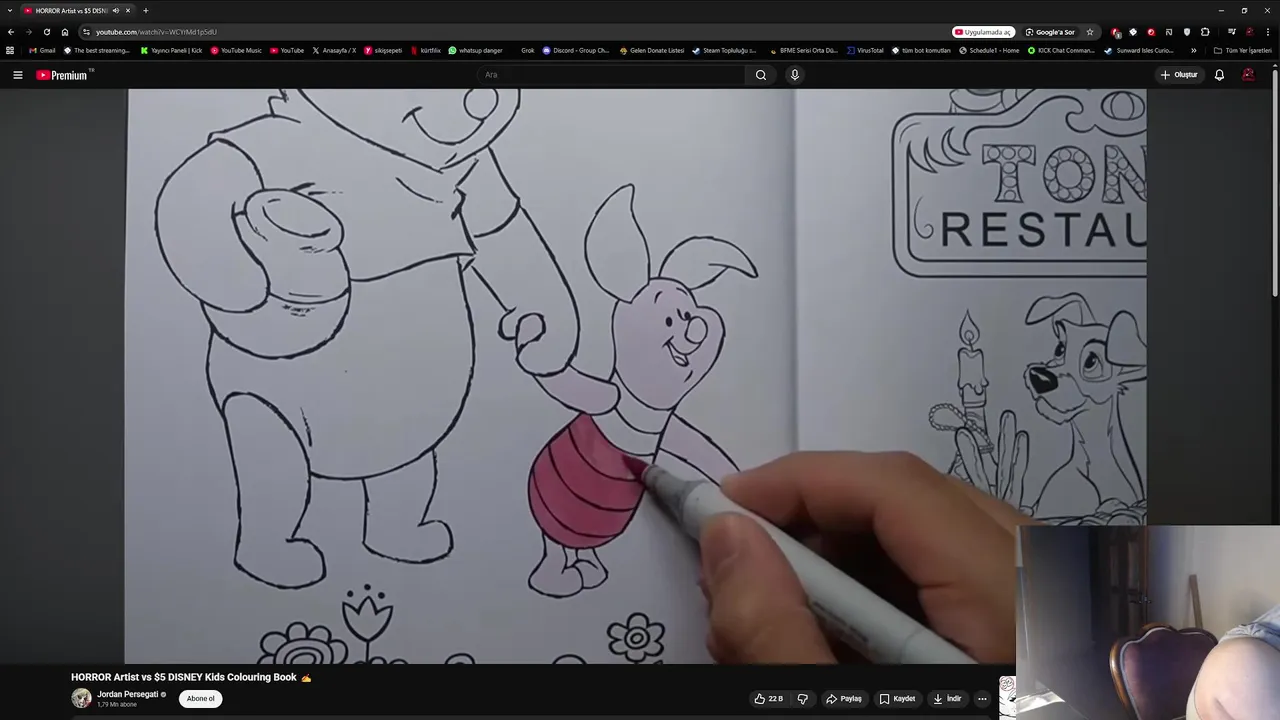Open the extensions puzzle piece menu

point(1205,32)
